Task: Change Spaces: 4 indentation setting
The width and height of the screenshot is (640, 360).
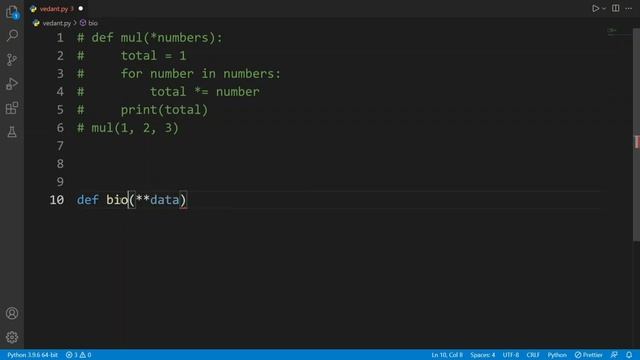Action: tap(482, 355)
